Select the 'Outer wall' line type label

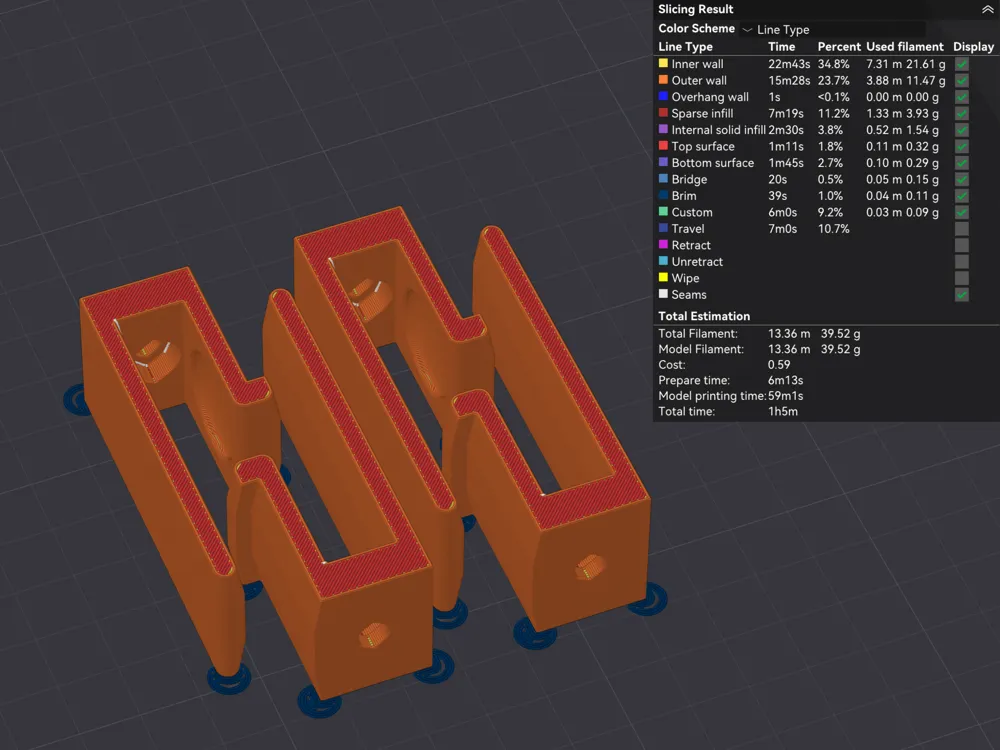(699, 80)
